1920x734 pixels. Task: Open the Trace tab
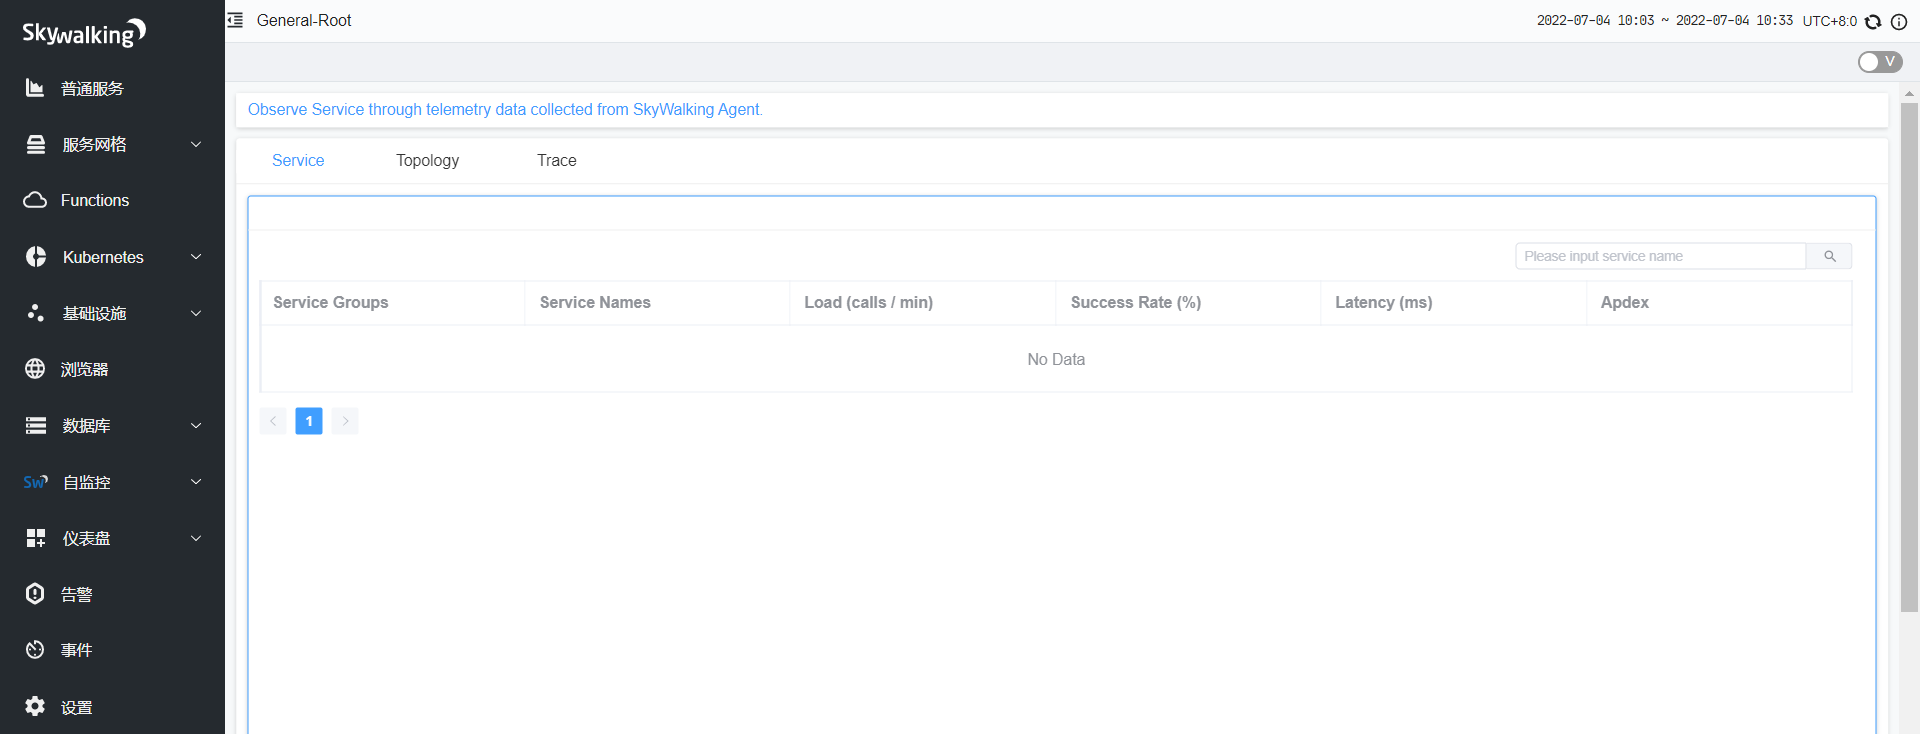(x=556, y=160)
